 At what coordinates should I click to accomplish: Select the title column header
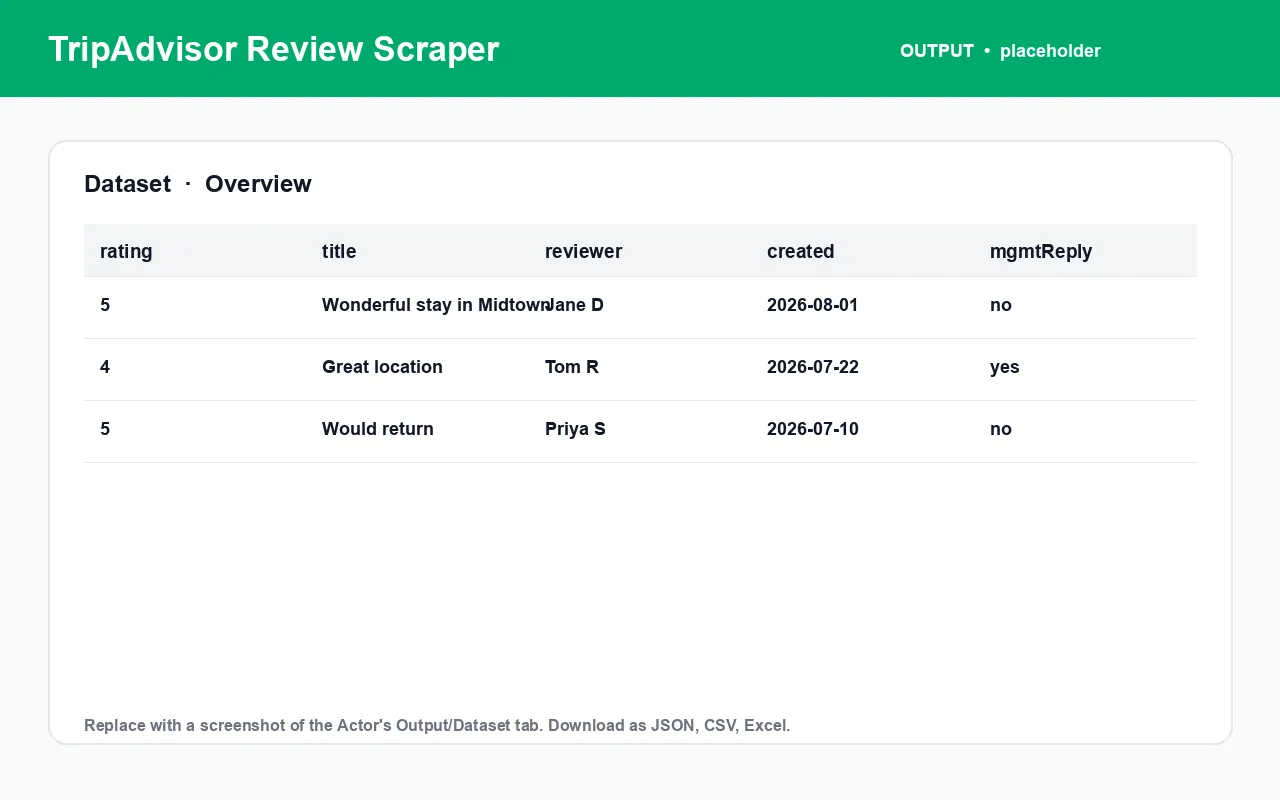point(339,251)
